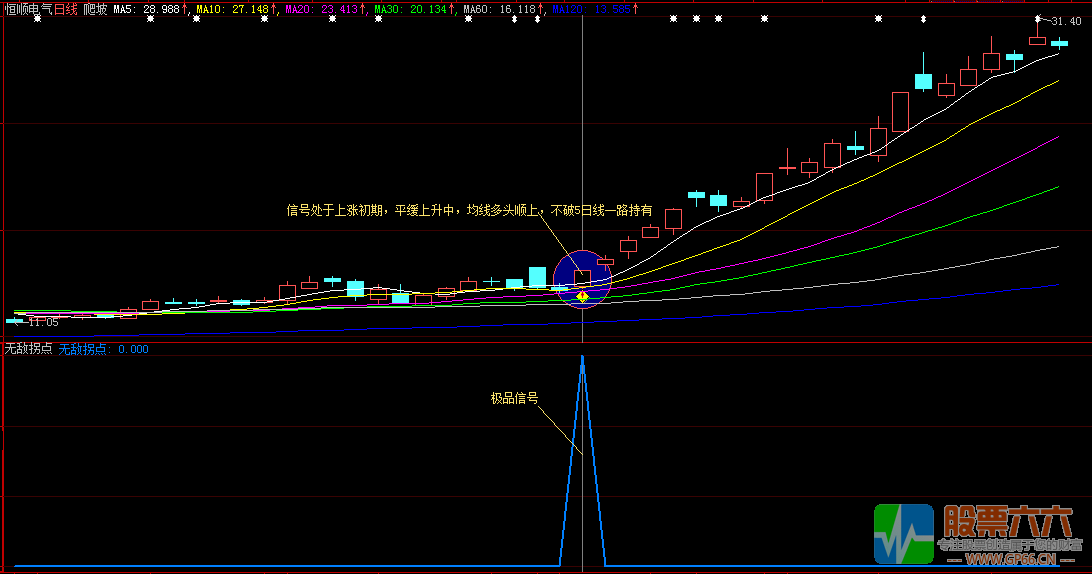This screenshot has height=574, width=1092.
Task: Click the peak of the blue indicator spike
Action: [x=582, y=357]
